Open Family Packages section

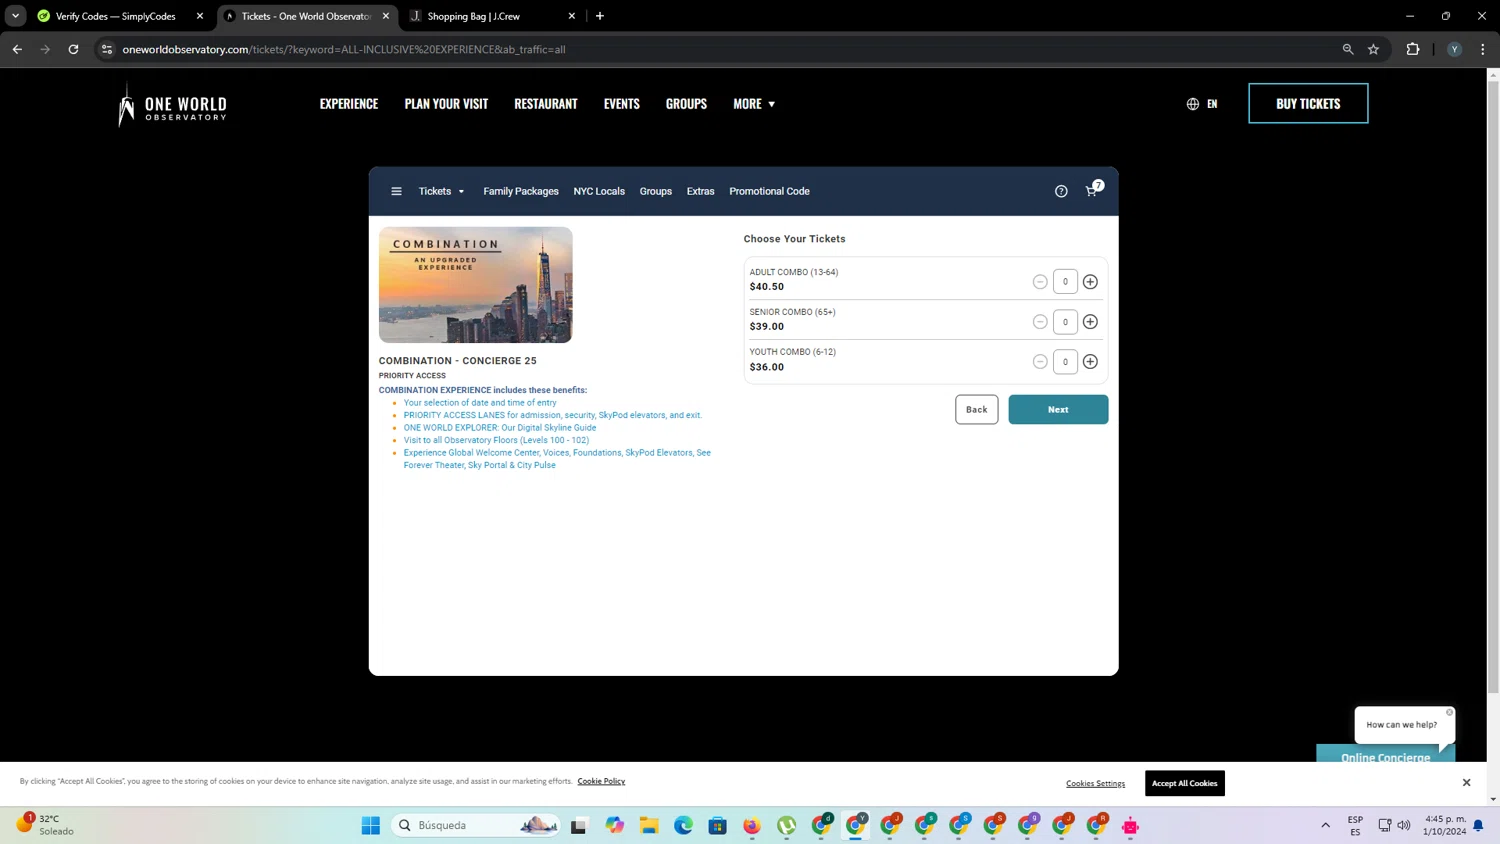521,191
